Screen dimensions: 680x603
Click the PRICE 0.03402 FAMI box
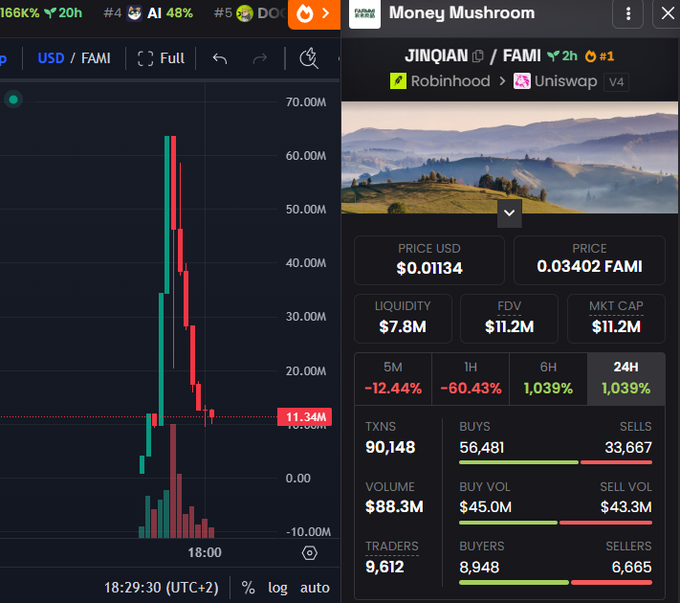589,260
